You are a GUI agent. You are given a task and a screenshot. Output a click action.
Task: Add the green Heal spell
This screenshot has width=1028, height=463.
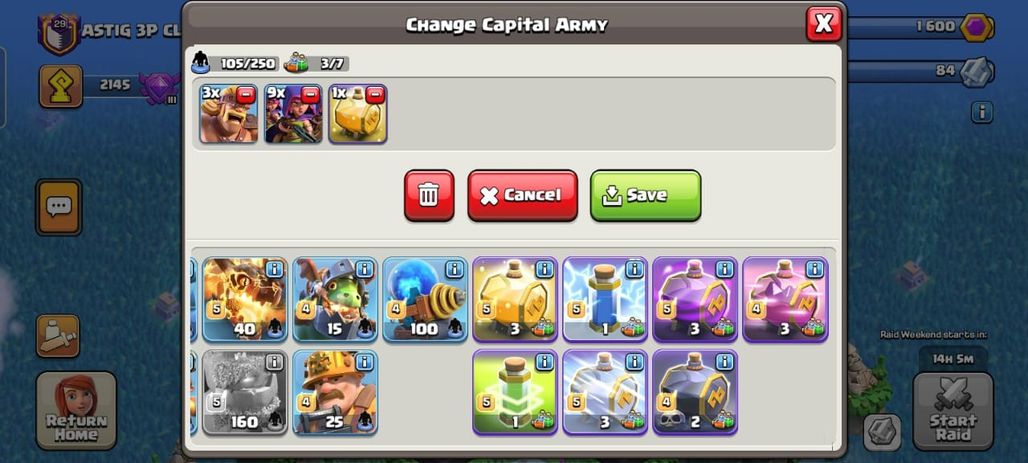[515, 392]
